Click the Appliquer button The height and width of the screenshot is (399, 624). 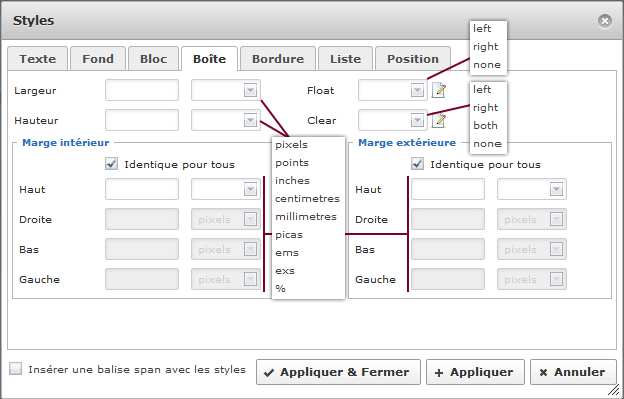click(475, 372)
